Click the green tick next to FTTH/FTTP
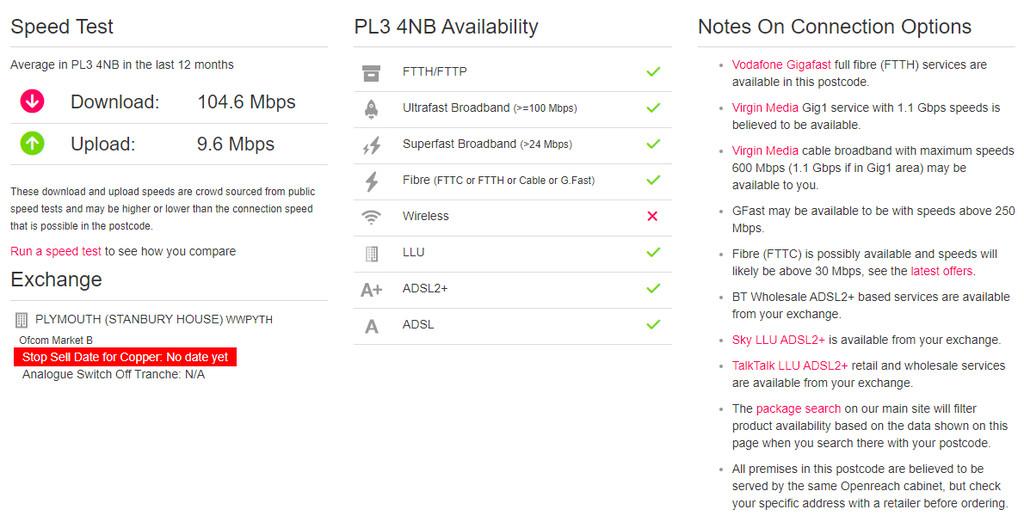1024x528 pixels. 653,71
